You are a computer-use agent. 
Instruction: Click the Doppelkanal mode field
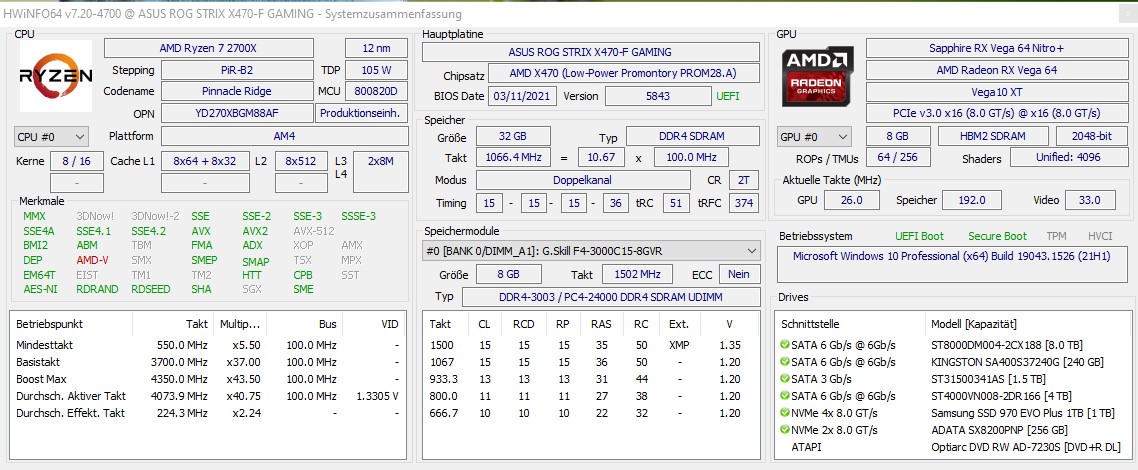pyautogui.click(x=583, y=180)
